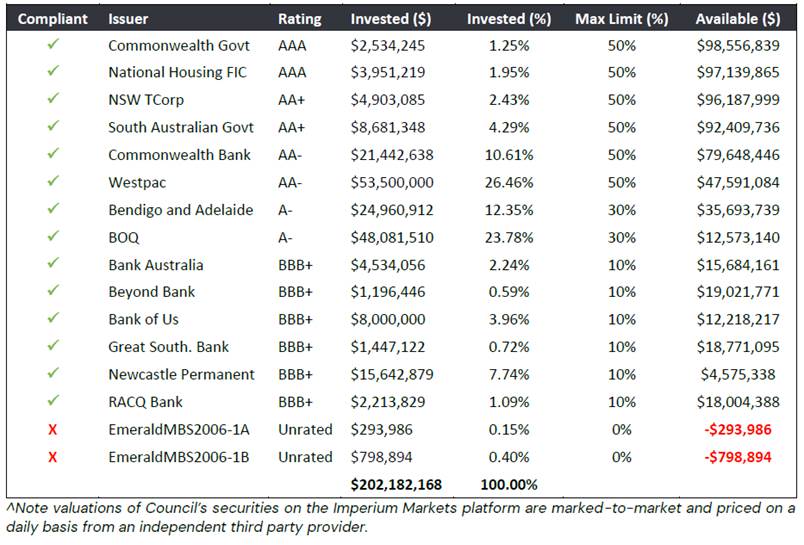Click the negative -$293,986 available amount
This screenshot has width=804, height=545.
click(x=737, y=430)
